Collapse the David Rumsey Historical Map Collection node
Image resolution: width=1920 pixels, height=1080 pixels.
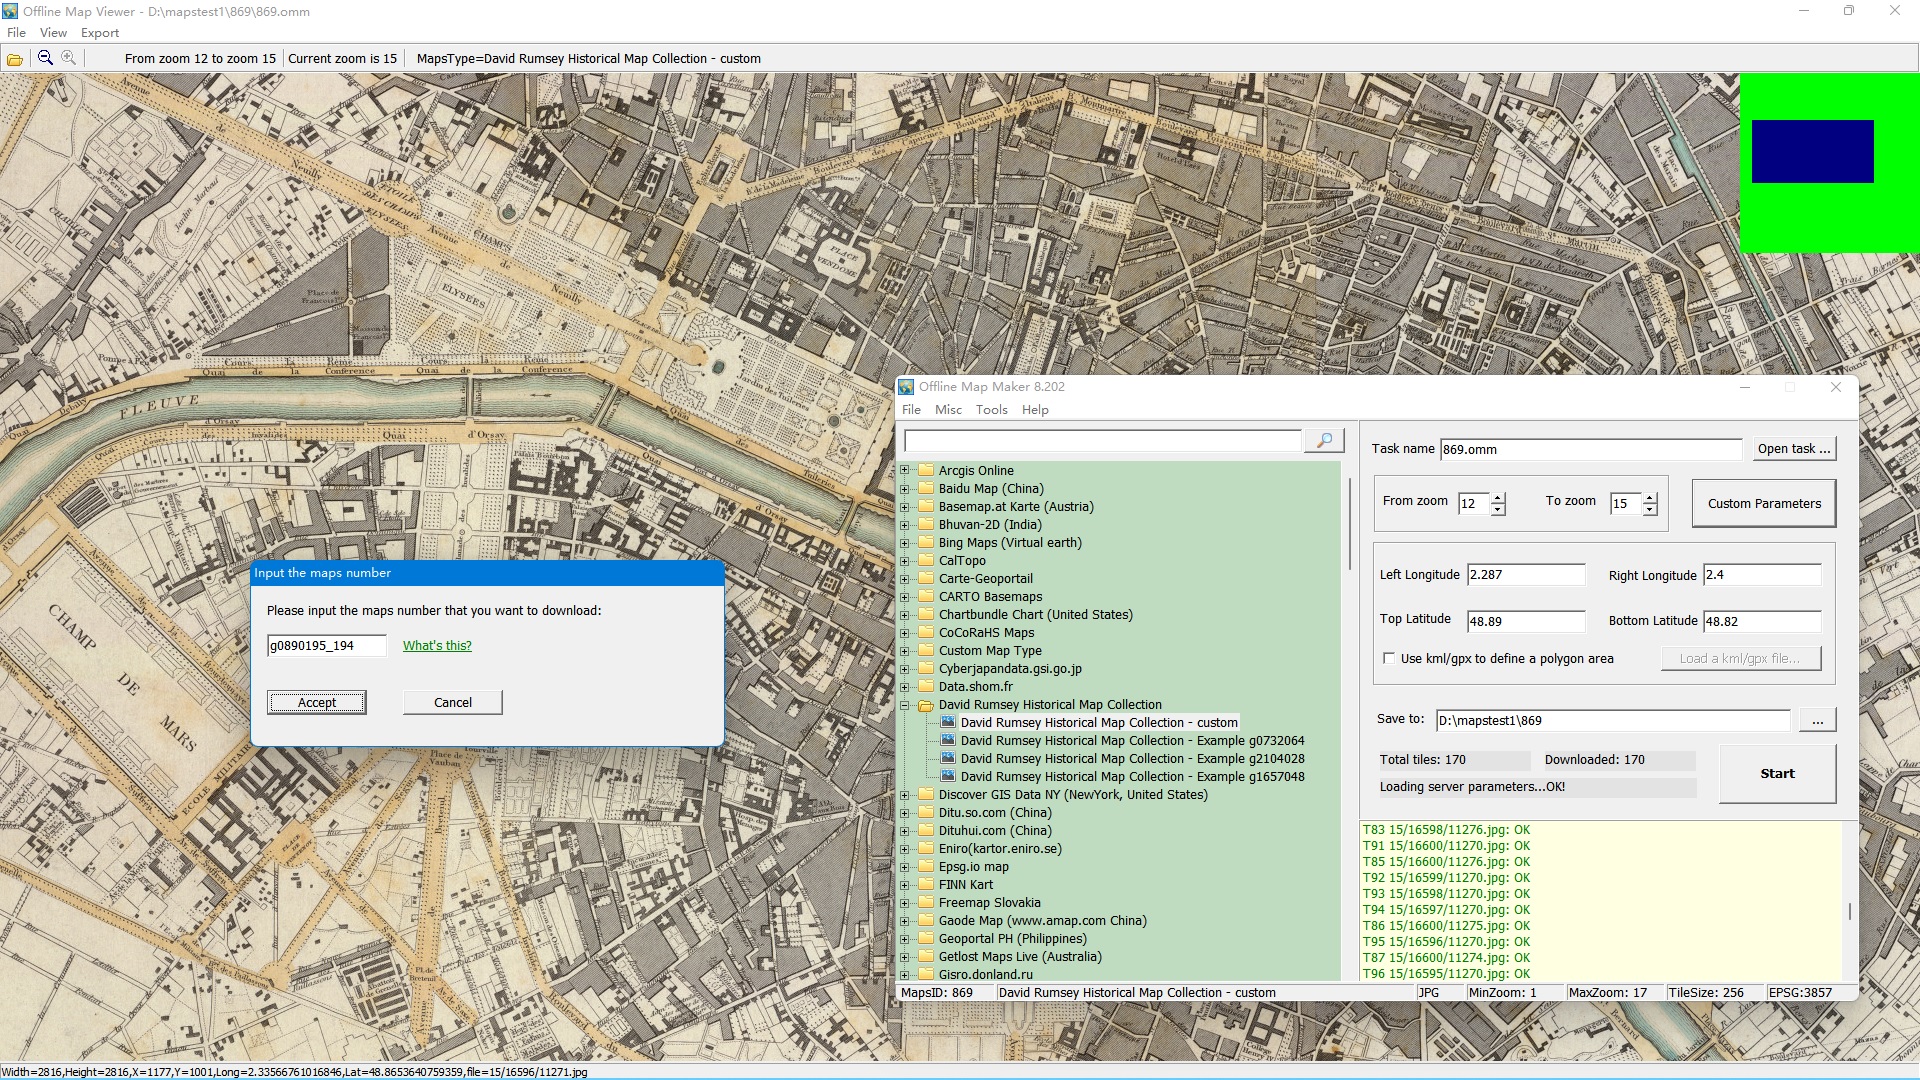click(x=905, y=704)
